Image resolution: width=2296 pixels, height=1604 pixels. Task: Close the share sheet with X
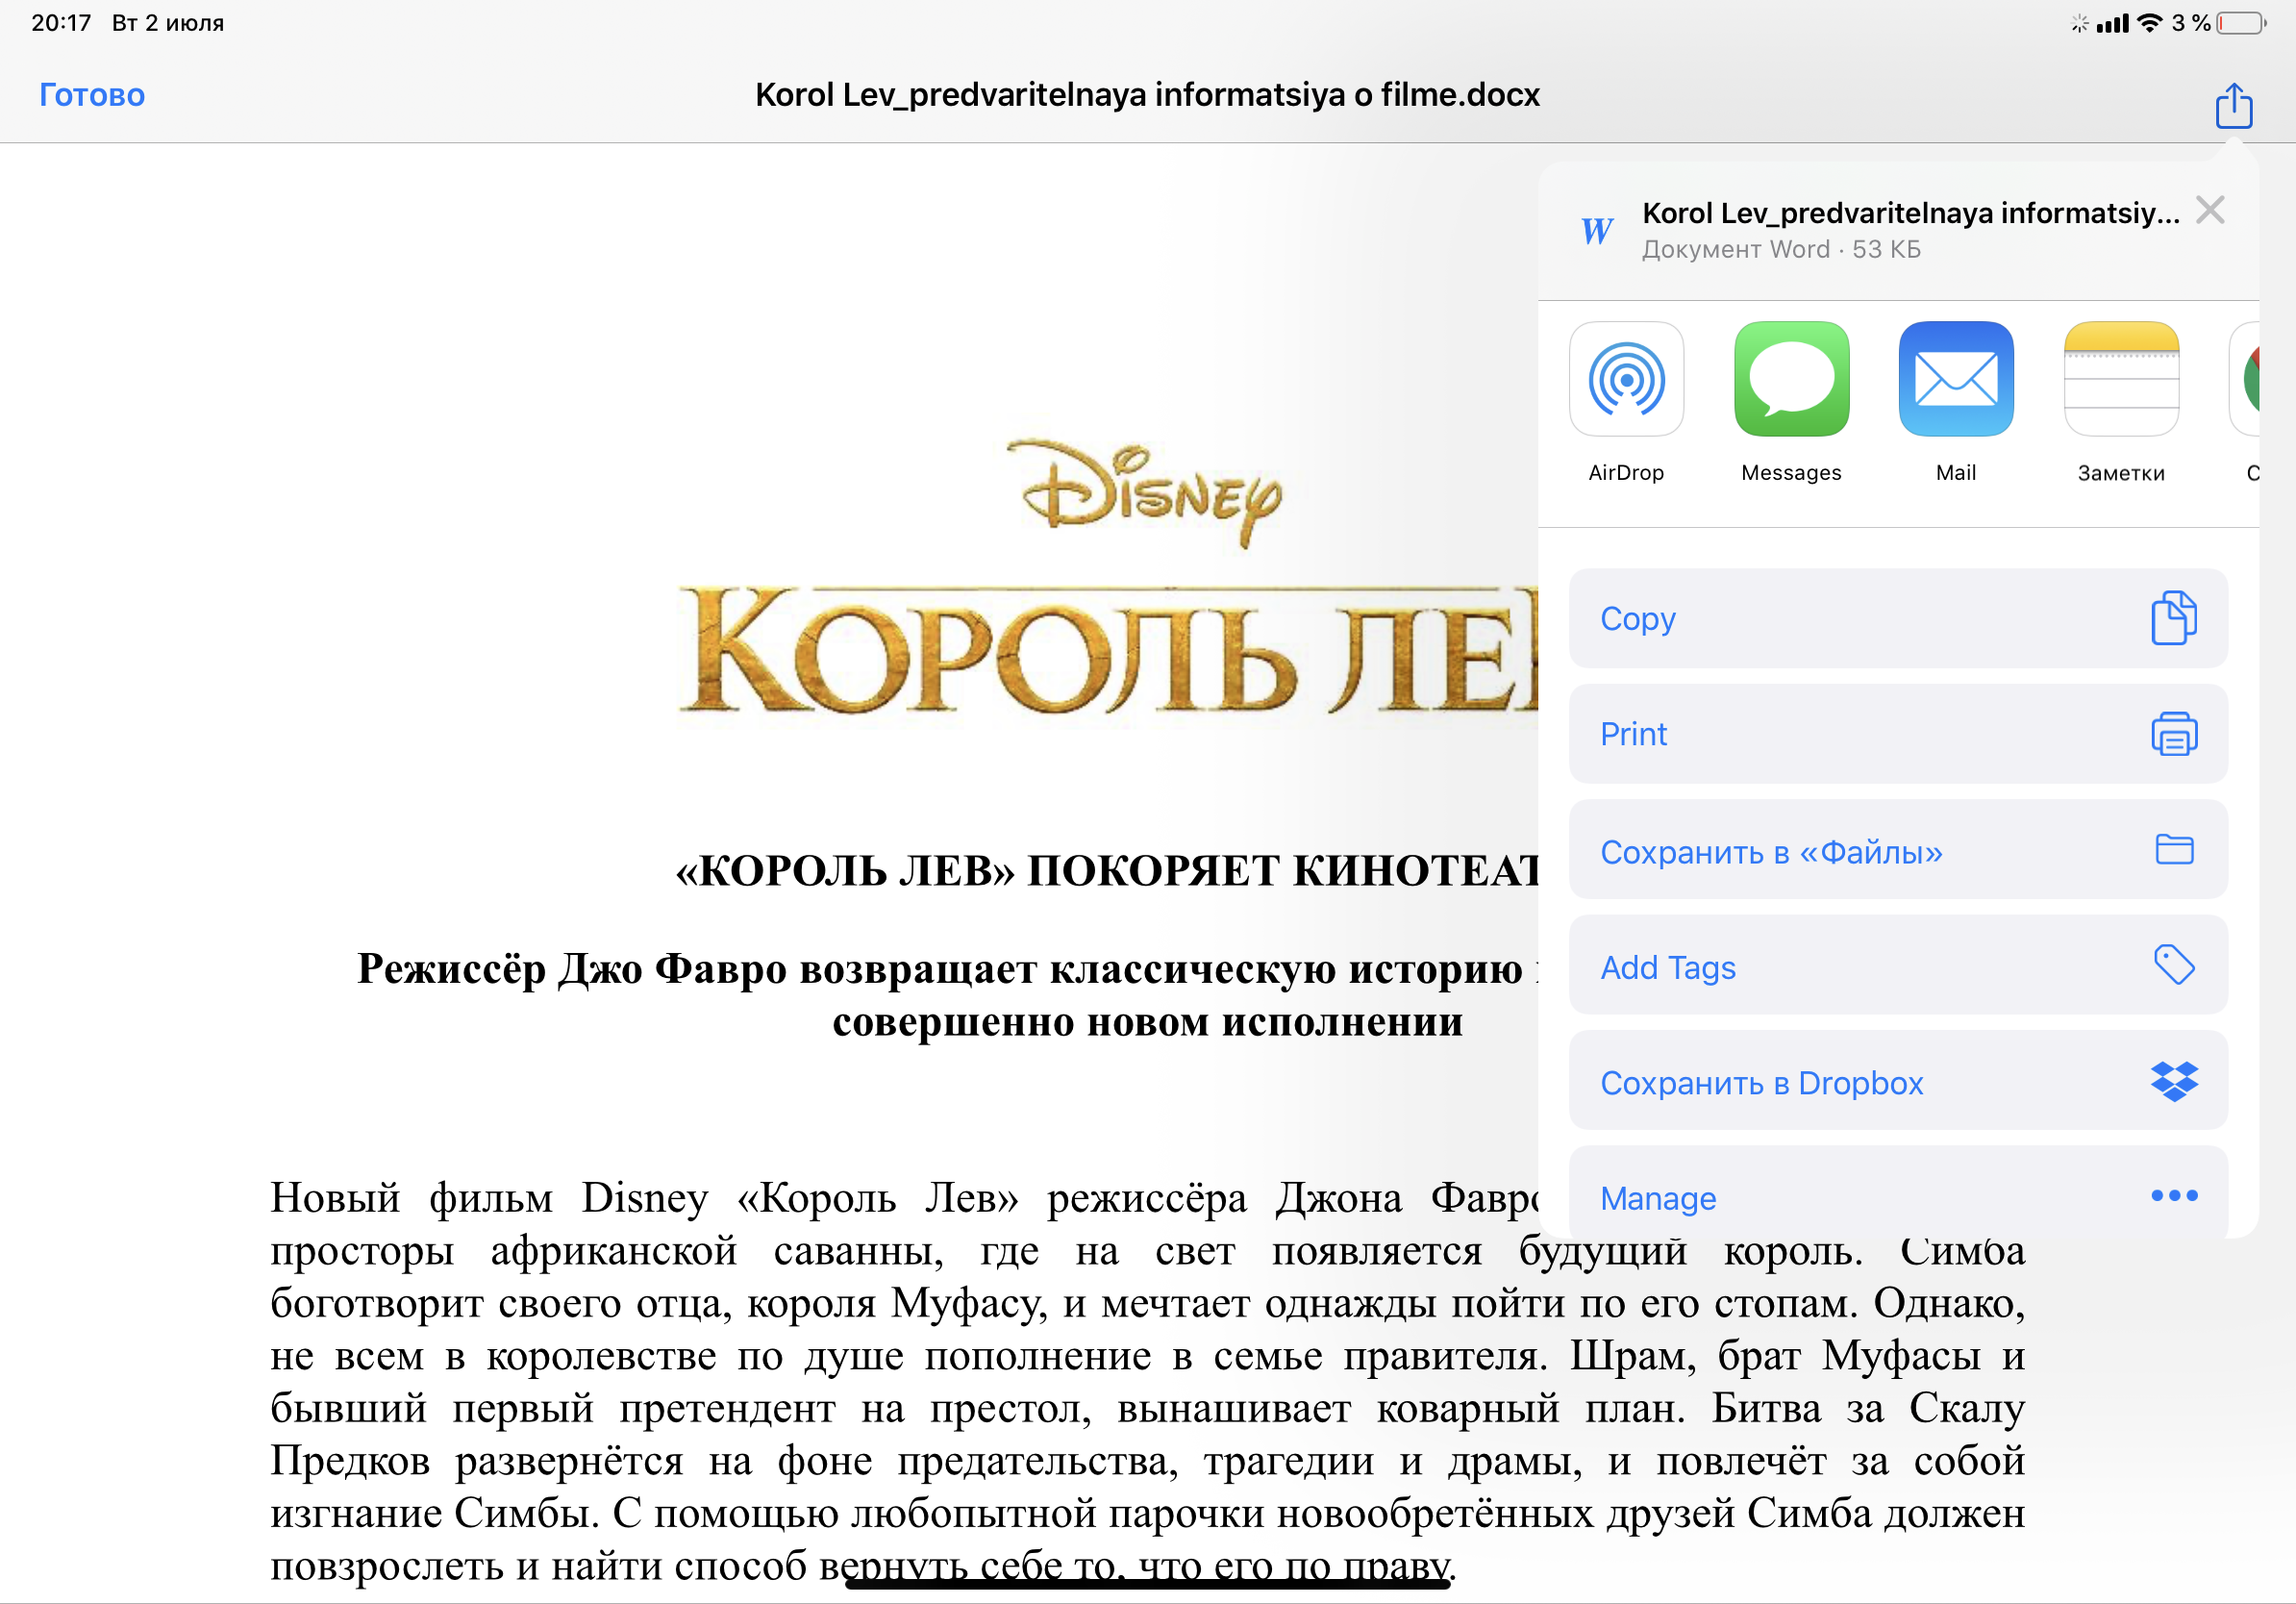(2209, 210)
